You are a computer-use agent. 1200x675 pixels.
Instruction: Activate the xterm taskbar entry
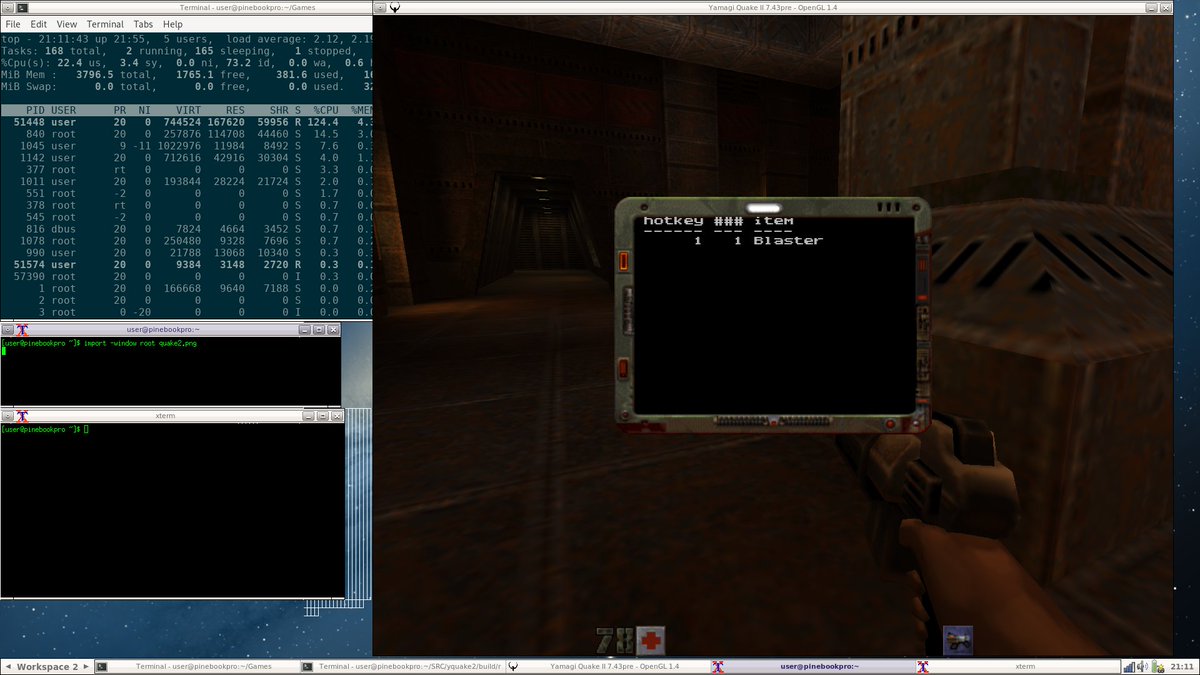click(1016, 667)
